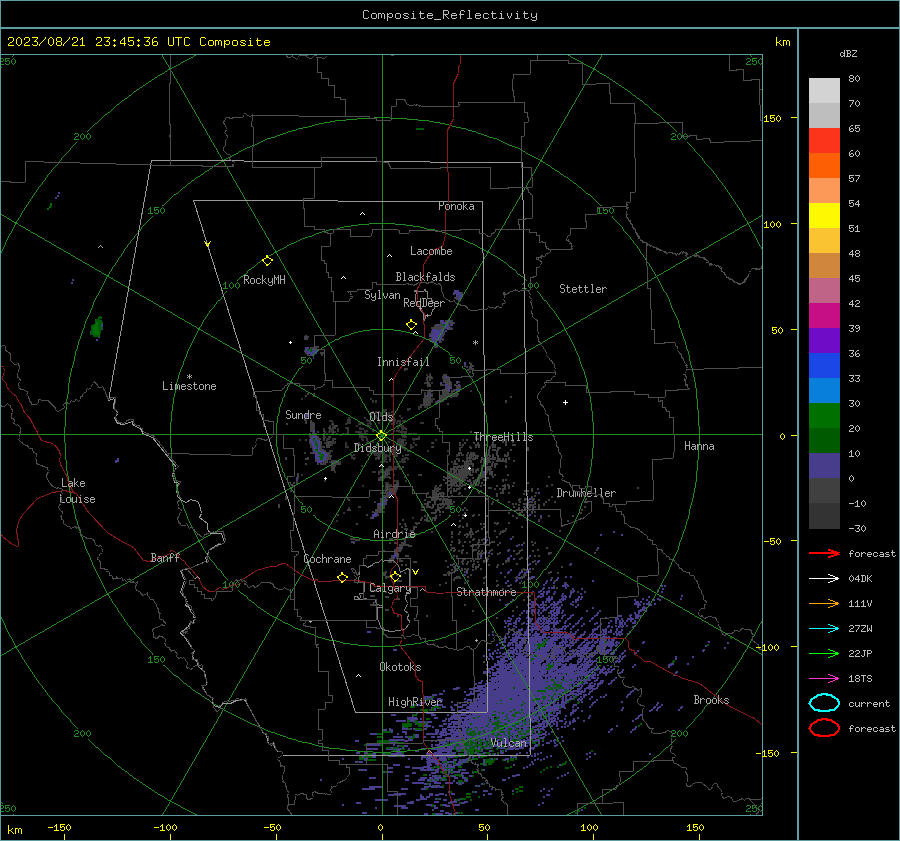Click the Red Deer city label
The height and width of the screenshot is (841, 900).
coord(424,303)
